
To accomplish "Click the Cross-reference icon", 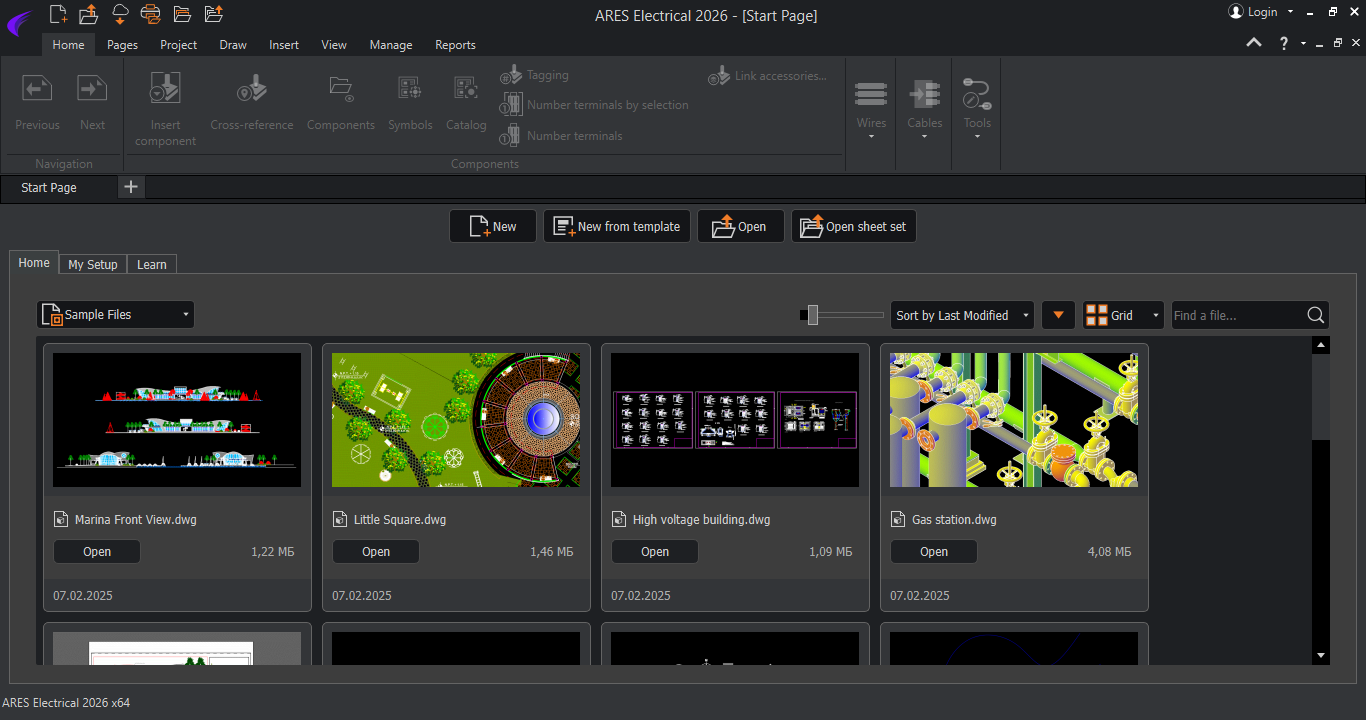I will click(252, 89).
